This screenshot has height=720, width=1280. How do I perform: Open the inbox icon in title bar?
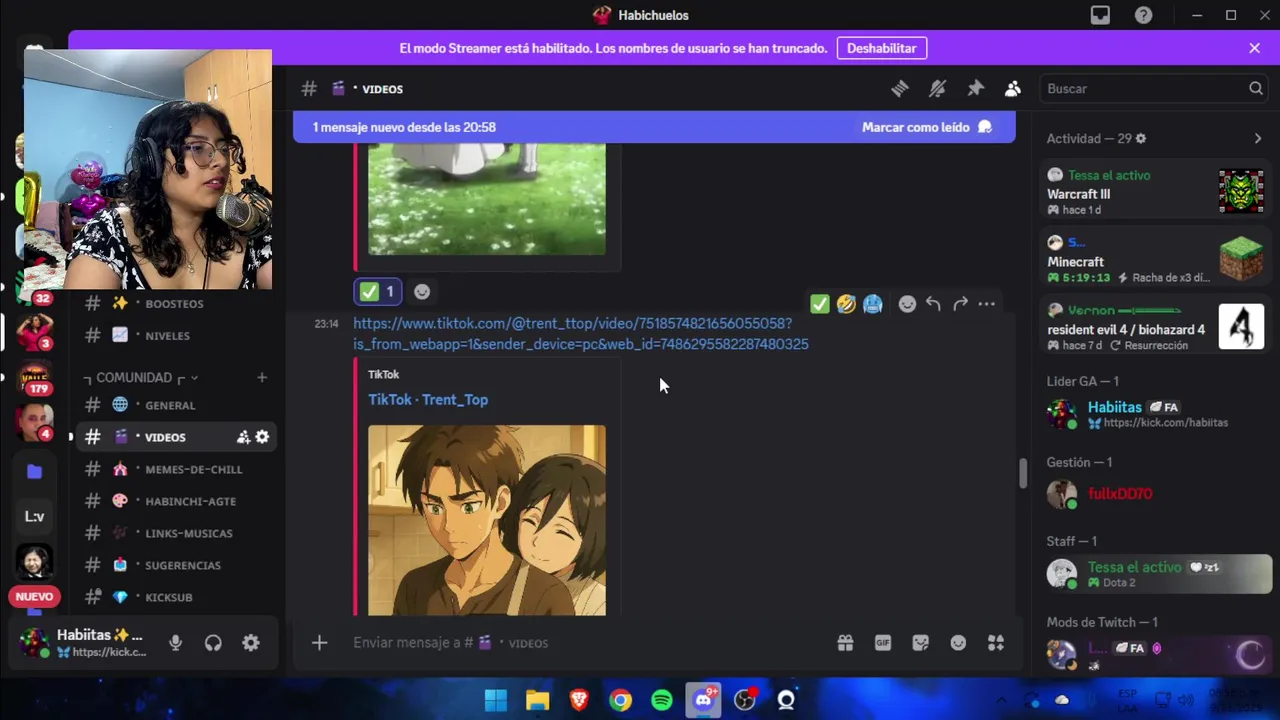tap(1100, 15)
